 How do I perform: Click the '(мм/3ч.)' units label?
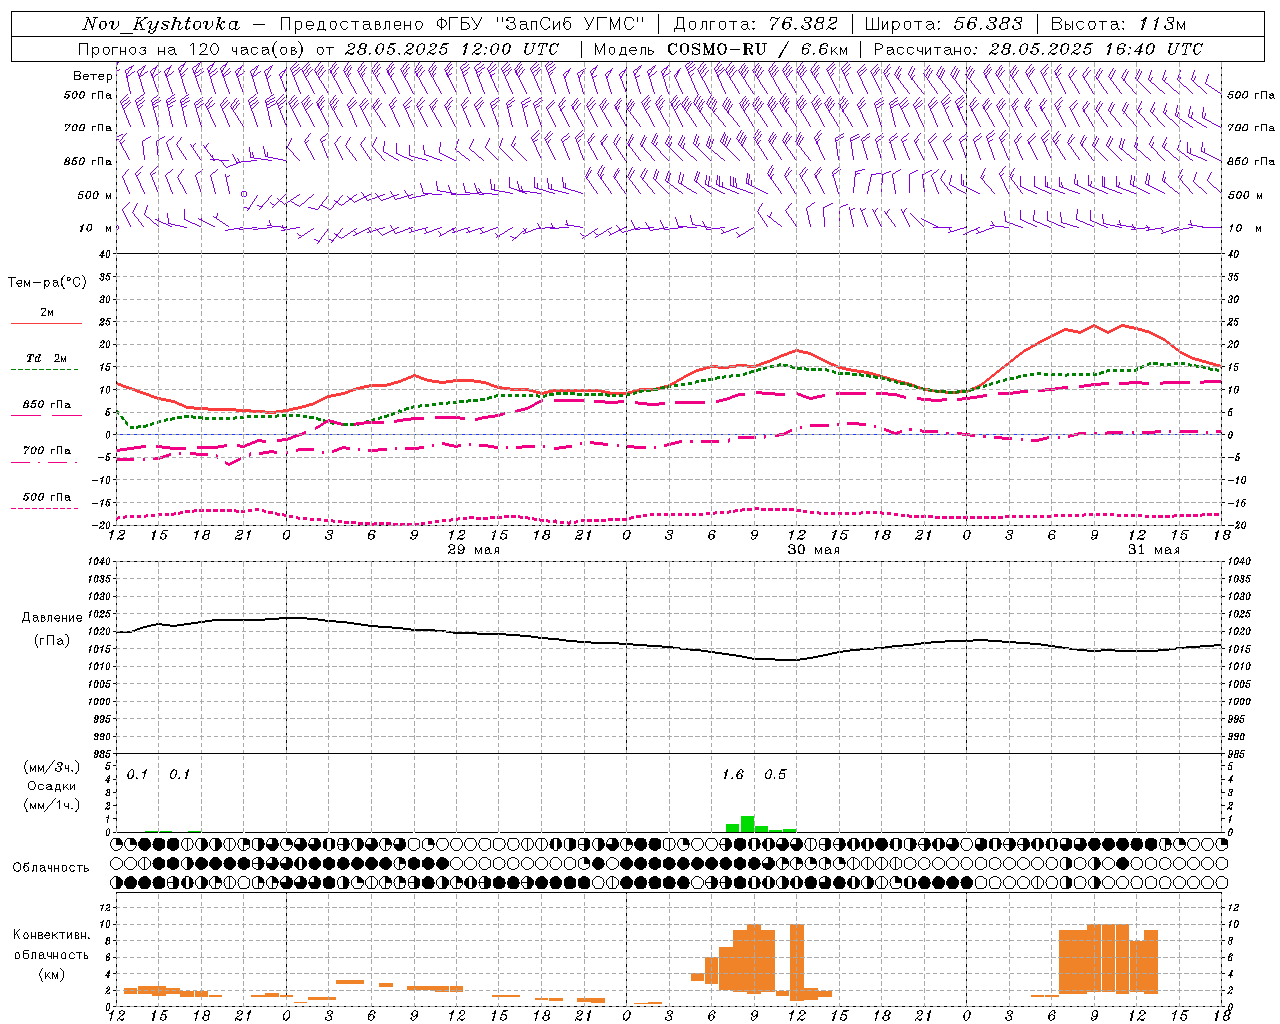(x=51, y=768)
